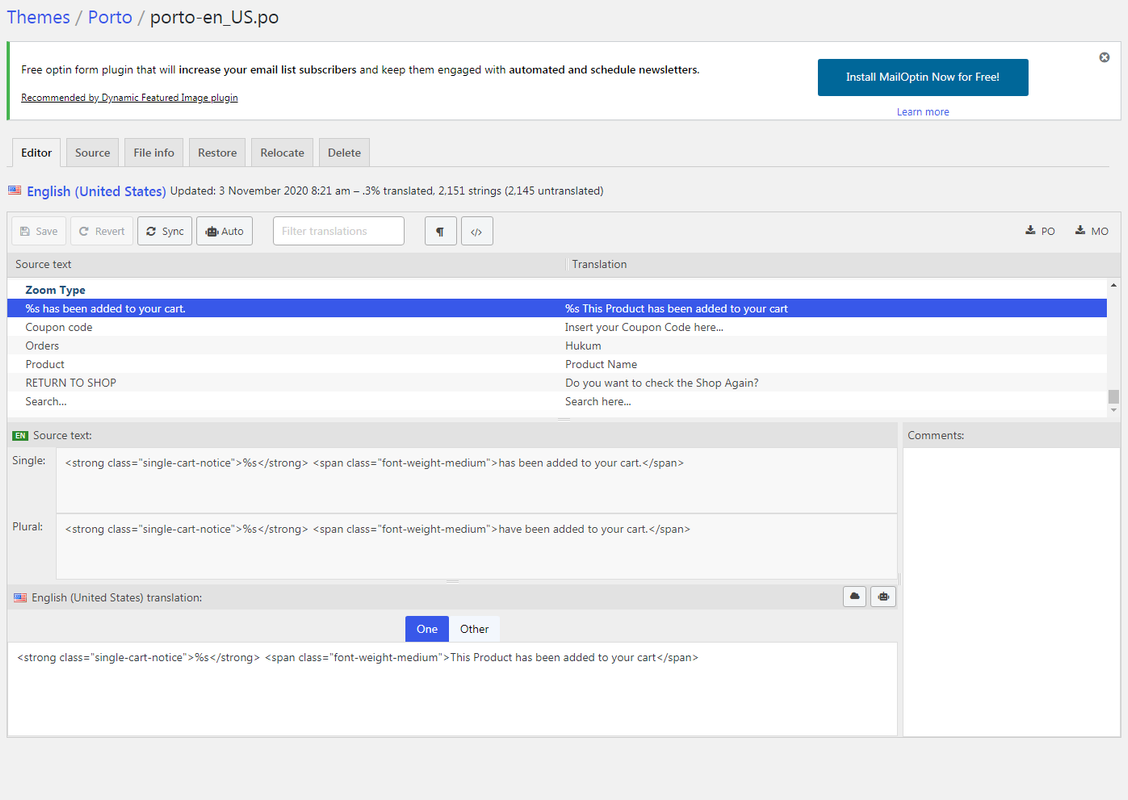
Task: Click the list scrollbar thumb
Action: click(1114, 397)
